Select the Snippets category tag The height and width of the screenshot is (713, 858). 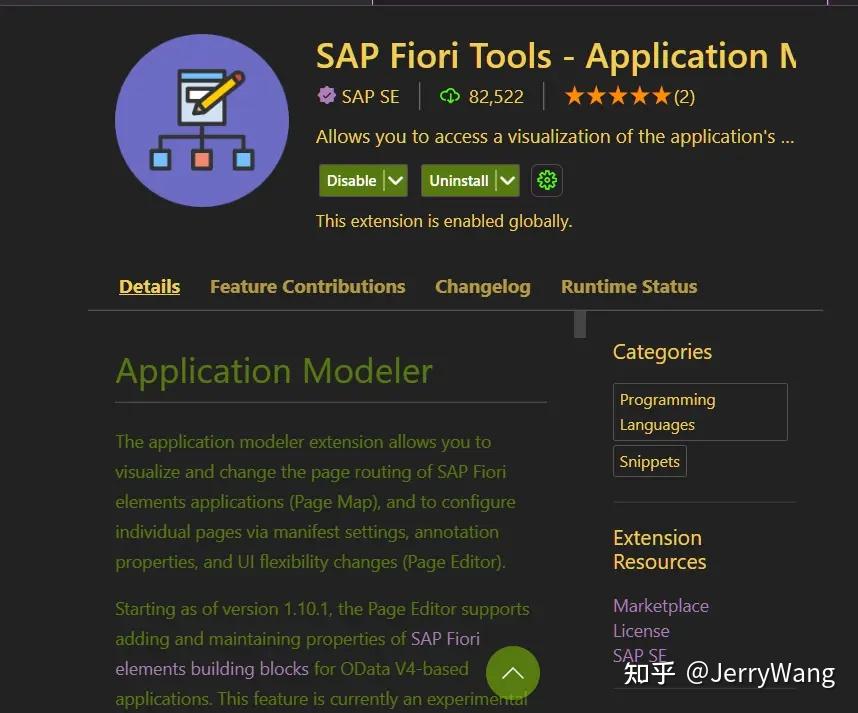click(649, 461)
